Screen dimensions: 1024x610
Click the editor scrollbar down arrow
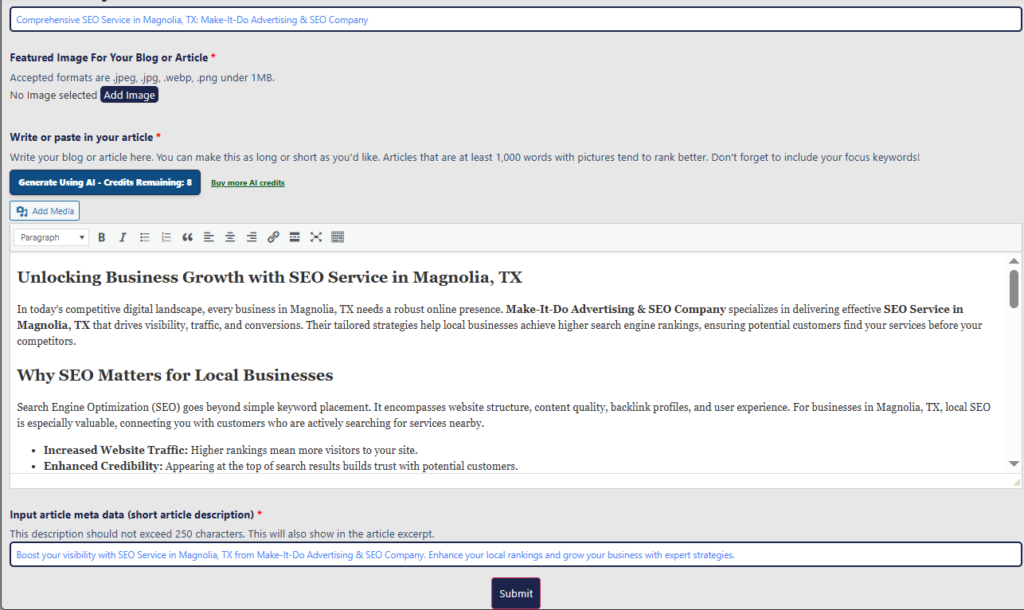coord(1014,464)
